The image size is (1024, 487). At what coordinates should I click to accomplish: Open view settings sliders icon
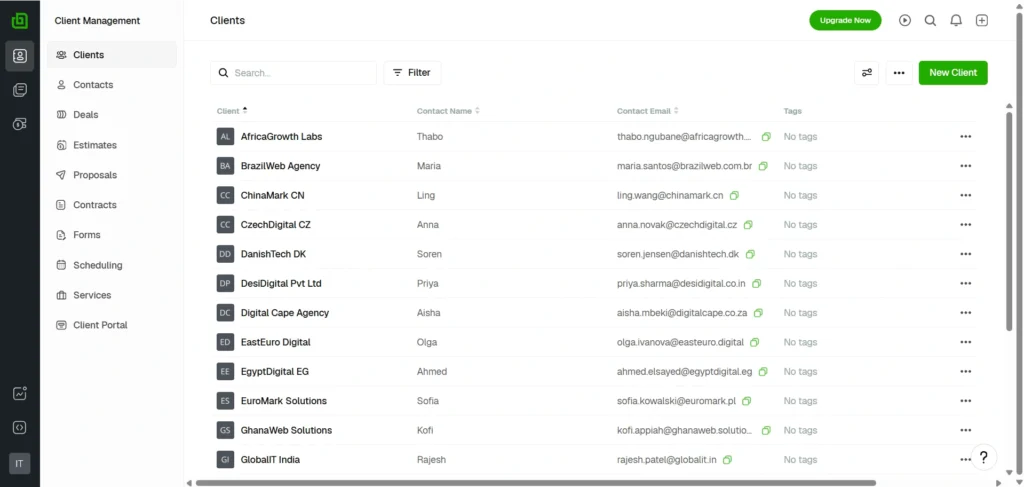867,73
